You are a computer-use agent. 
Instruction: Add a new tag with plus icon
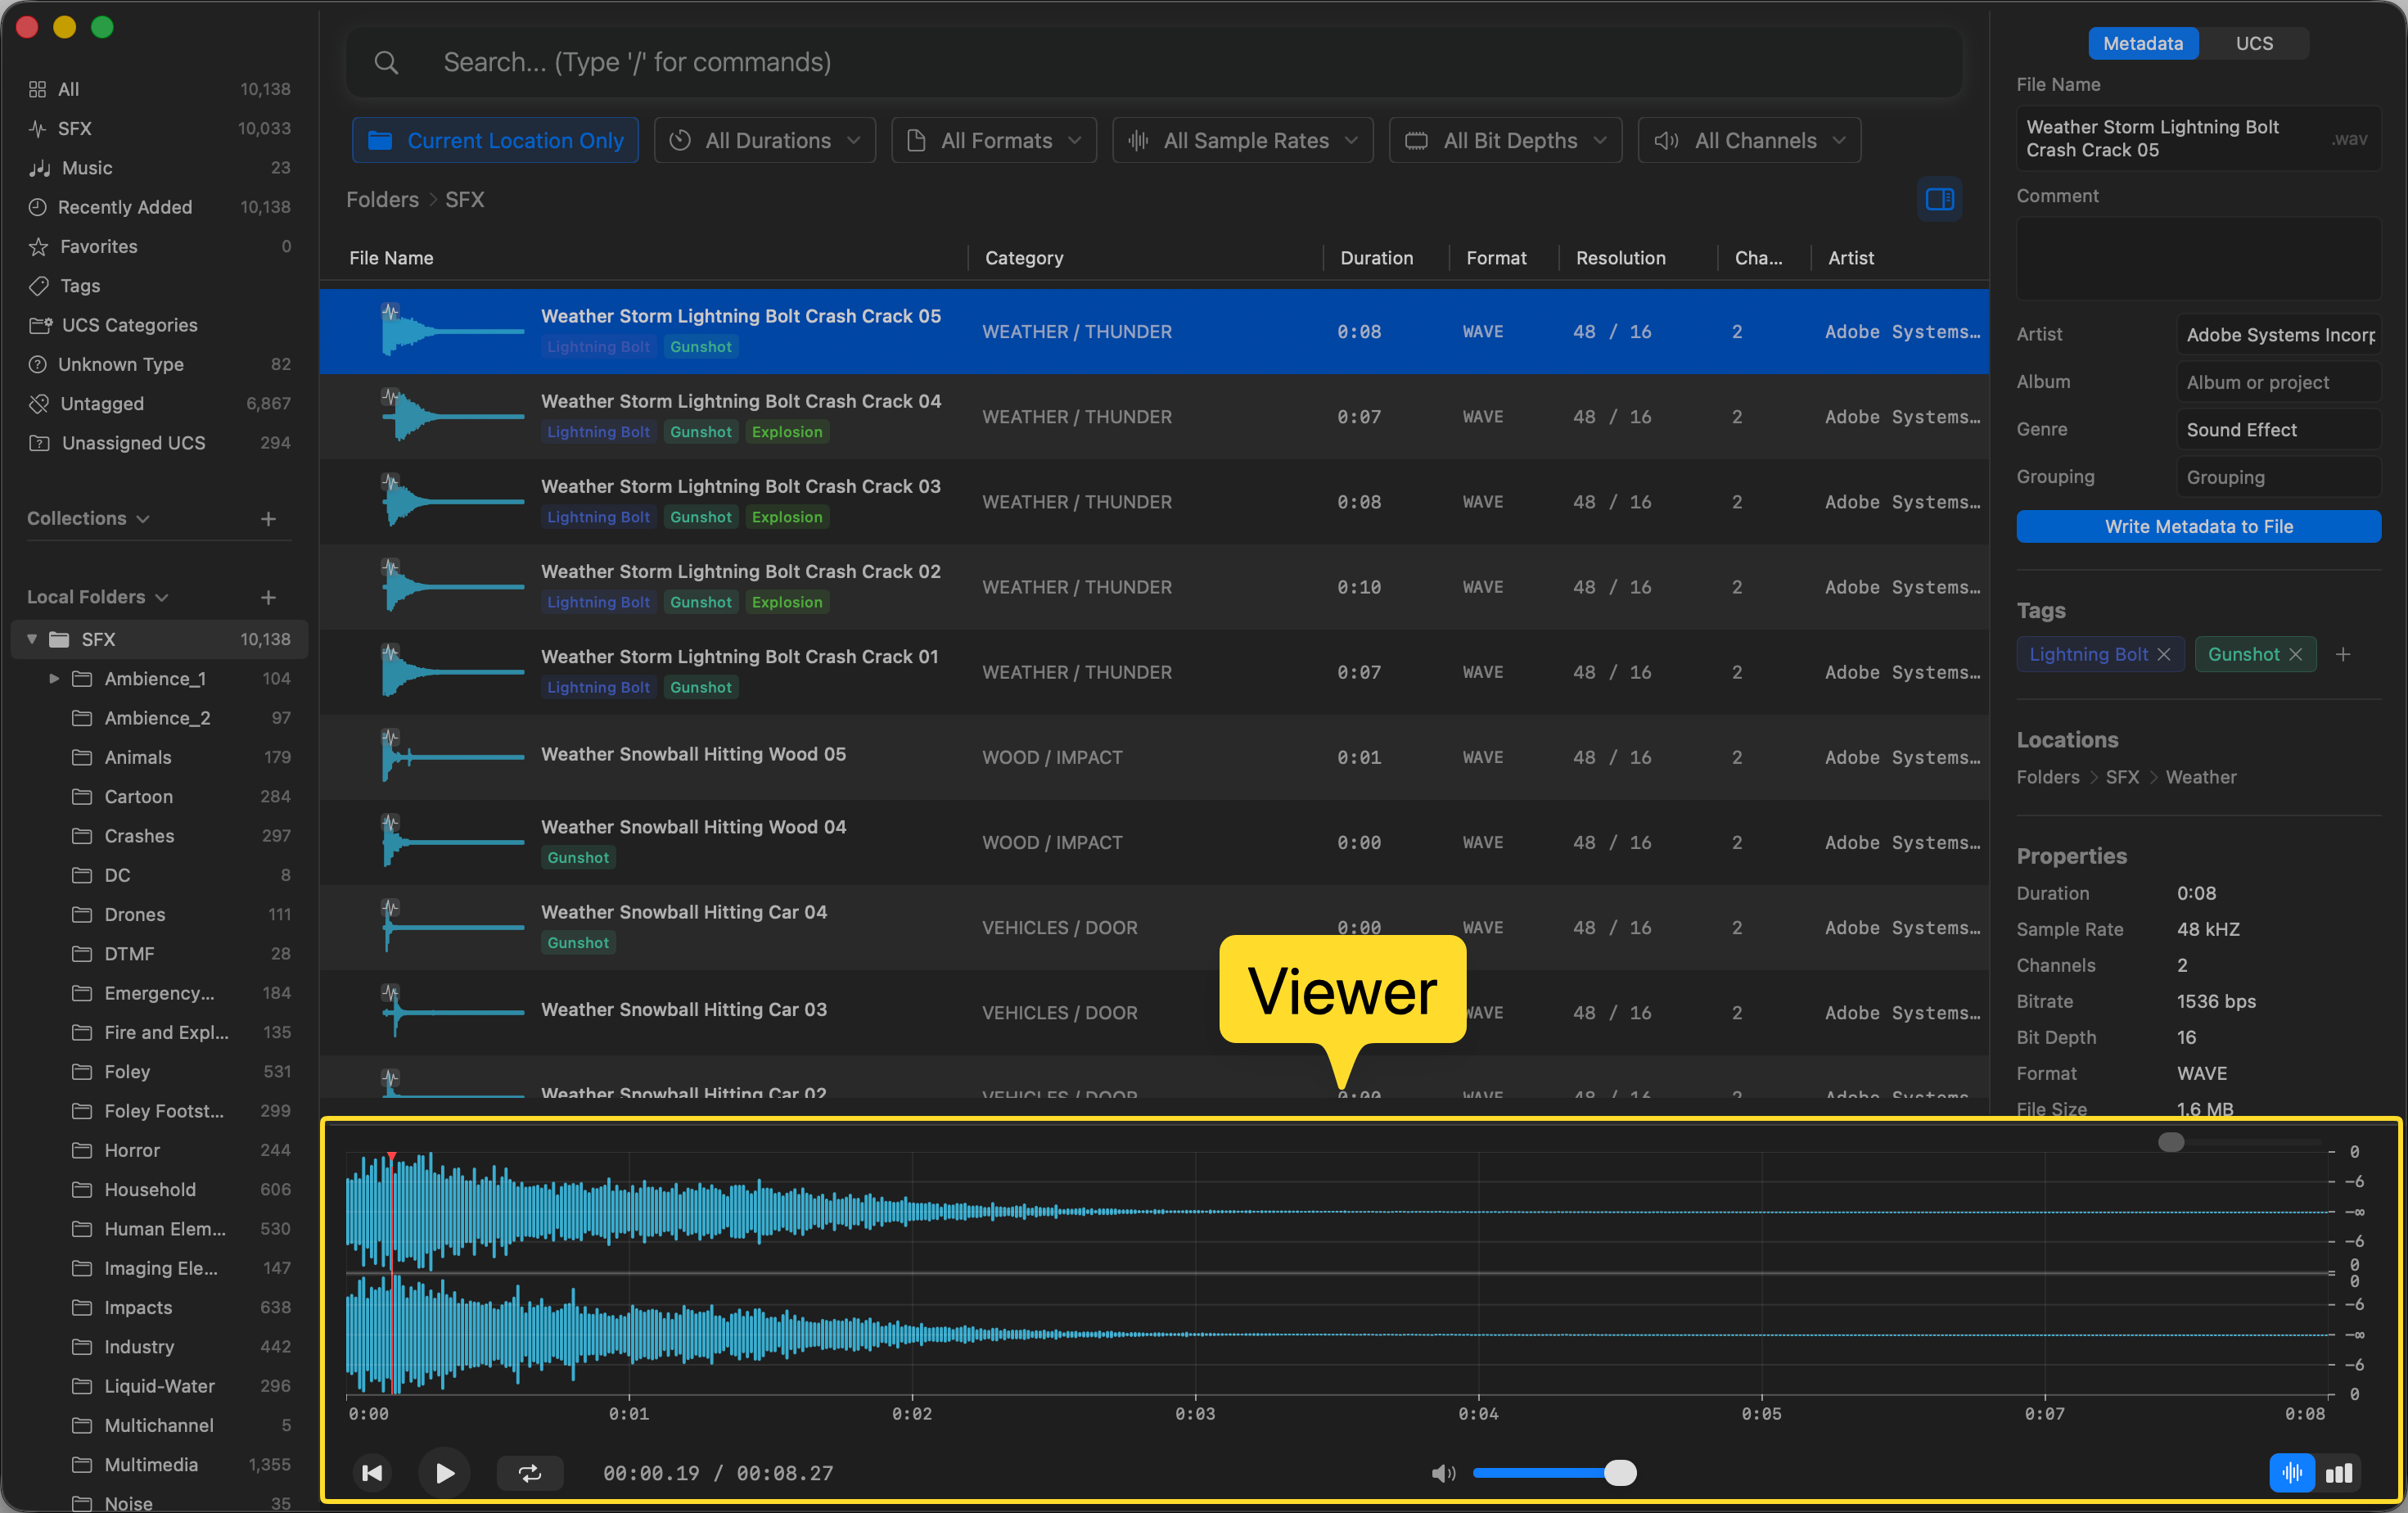pyautogui.click(x=2343, y=654)
